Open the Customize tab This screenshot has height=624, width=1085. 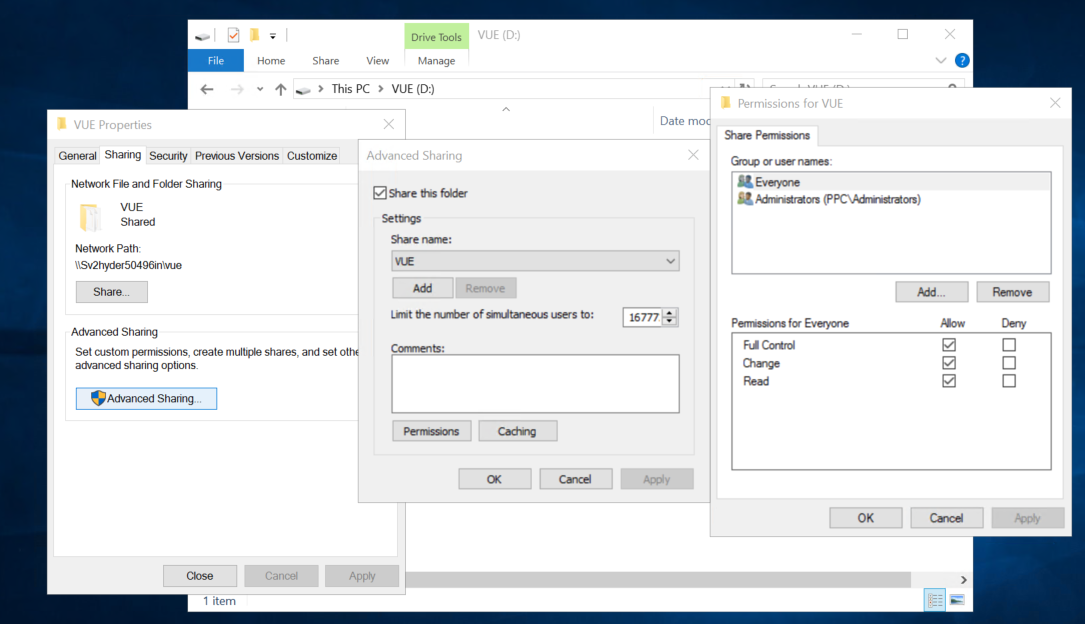coord(312,156)
